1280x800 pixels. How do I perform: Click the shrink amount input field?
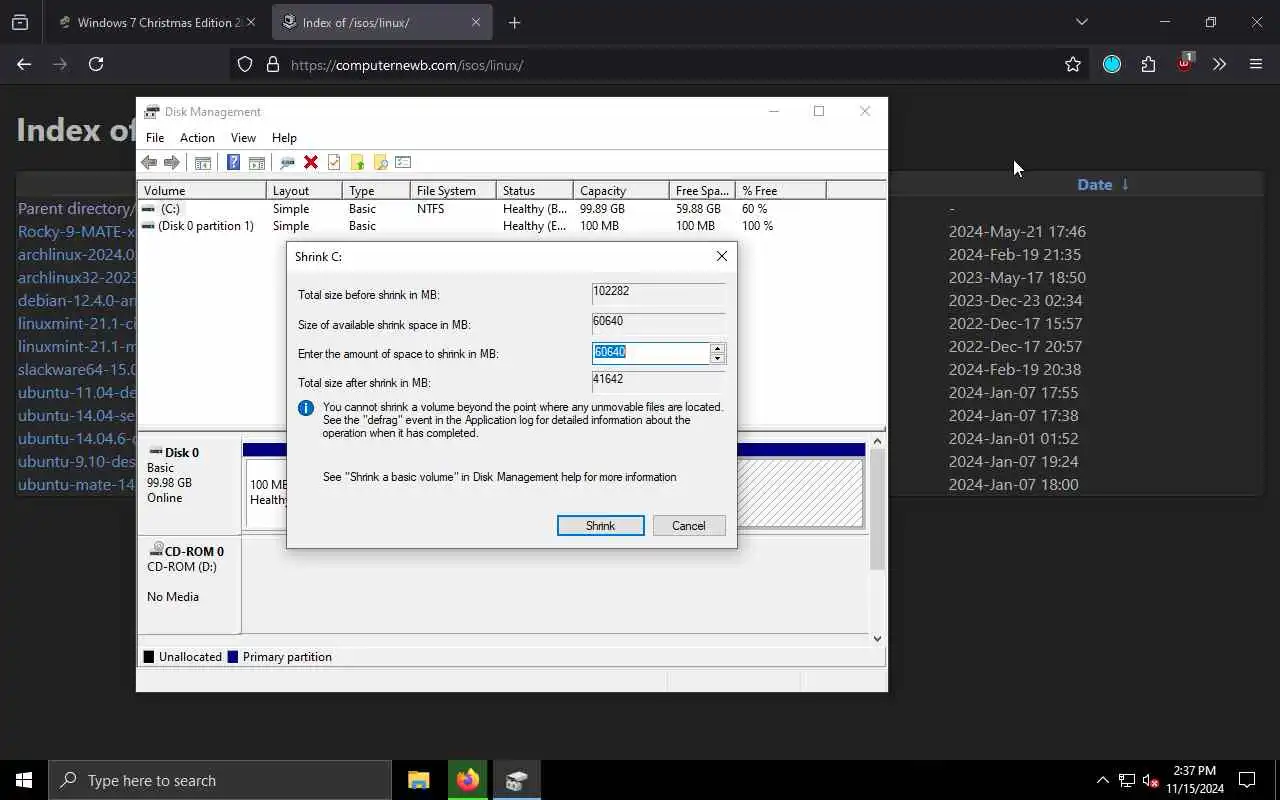tap(651, 353)
